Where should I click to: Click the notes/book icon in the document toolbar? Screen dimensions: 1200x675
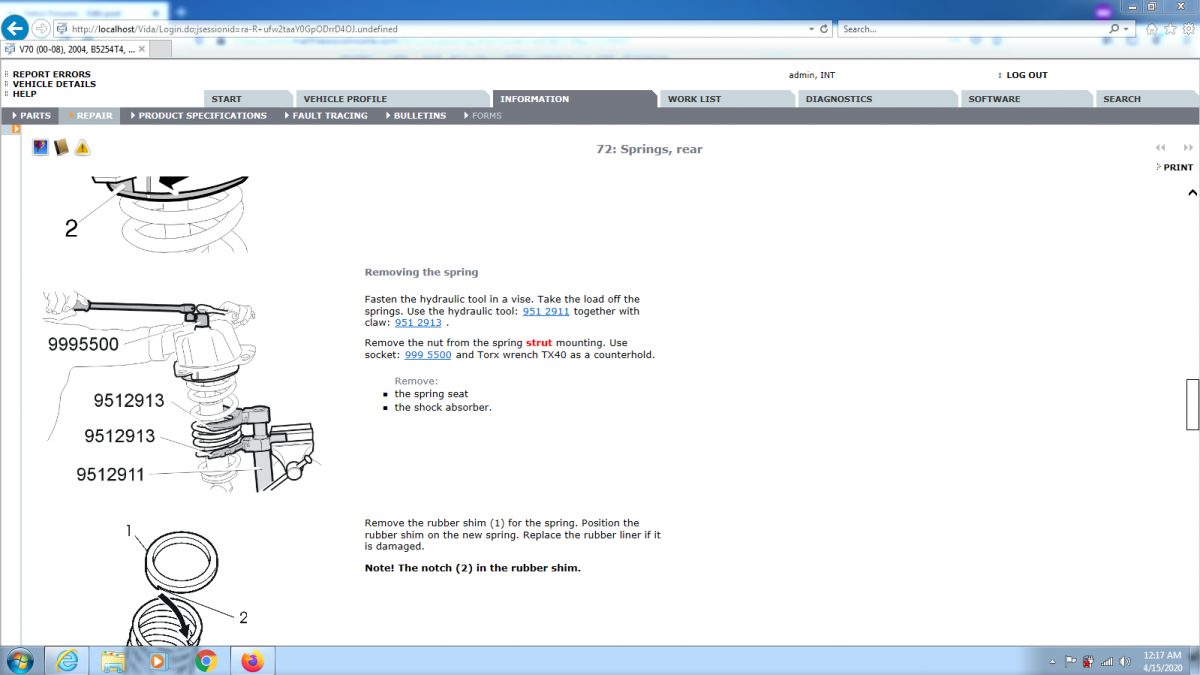point(61,147)
